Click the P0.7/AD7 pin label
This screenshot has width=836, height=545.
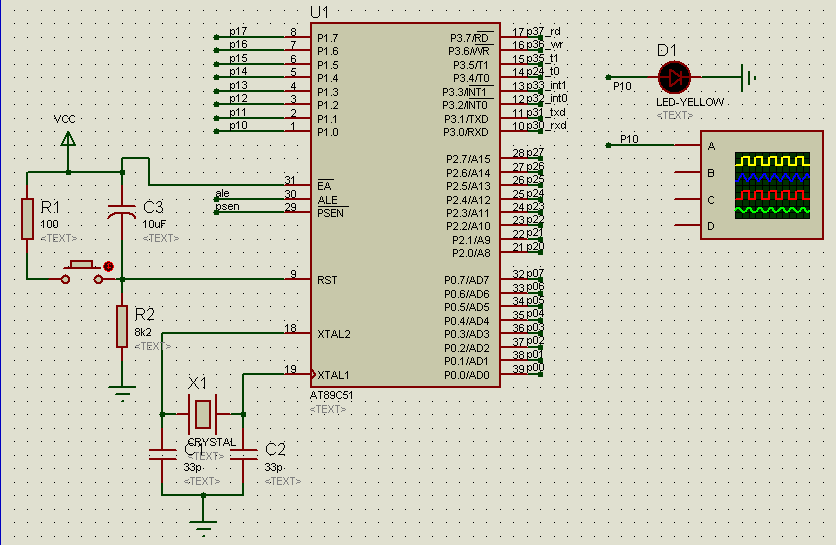(x=467, y=280)
